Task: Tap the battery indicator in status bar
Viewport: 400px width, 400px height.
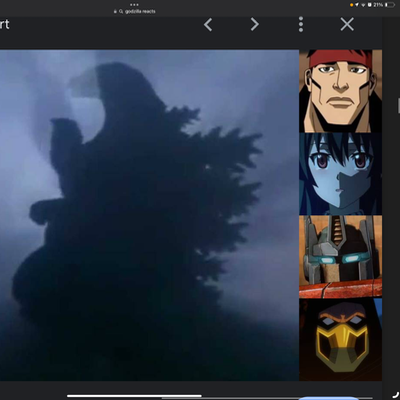Action: (x=390, y=5)
